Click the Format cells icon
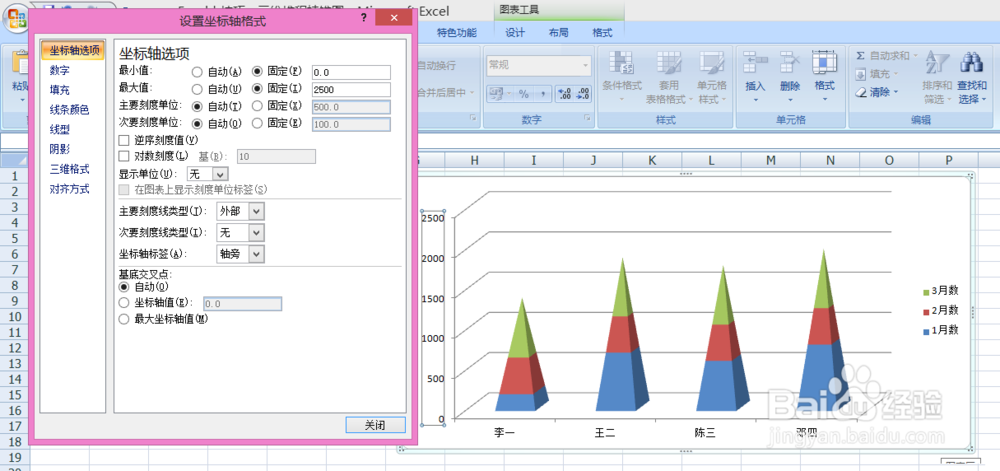Image resolution: width=1000 pixels, height=471 pixels. pyautogui.click(x=825, y=63)
